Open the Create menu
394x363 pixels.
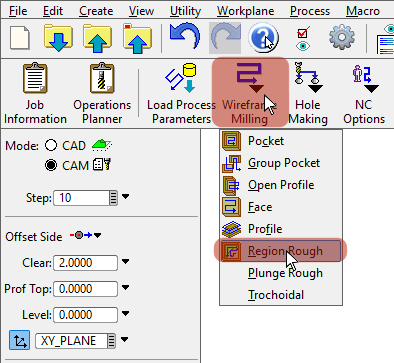(x=96, y=11)
